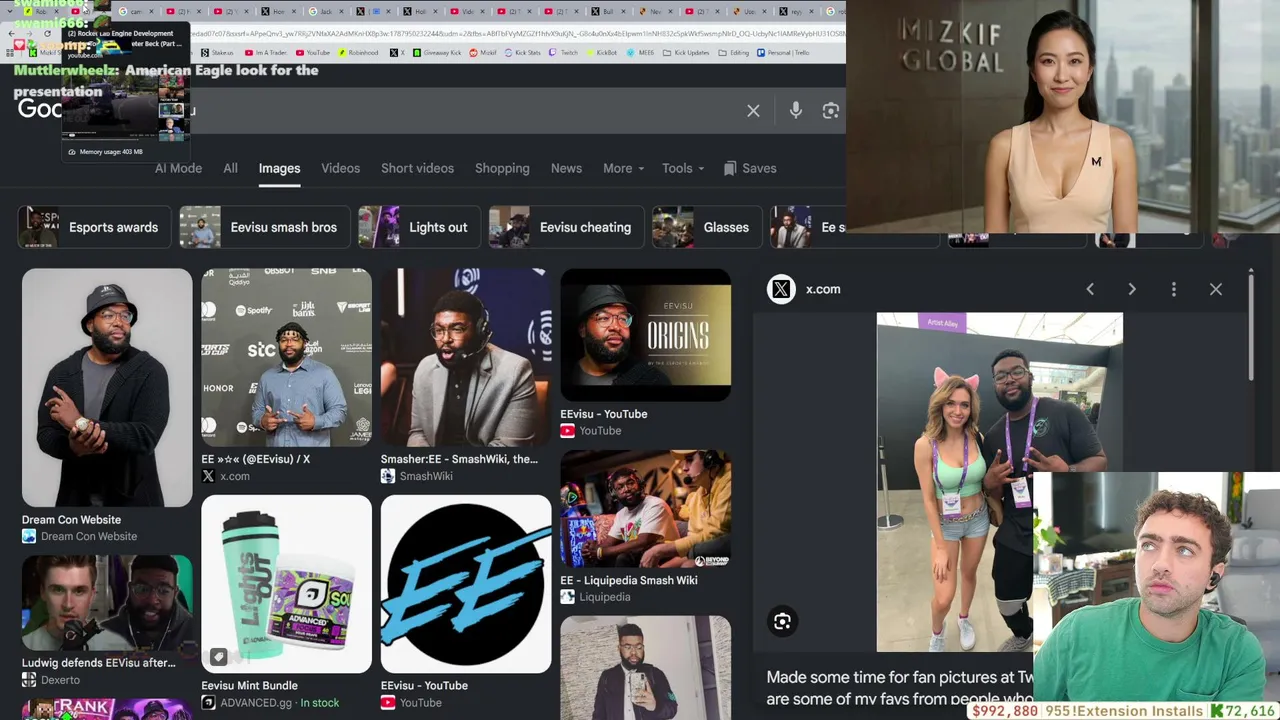Click the SmashWiki source icon
This screenshot has width=1280, height=720.
[x=388, y=476]
